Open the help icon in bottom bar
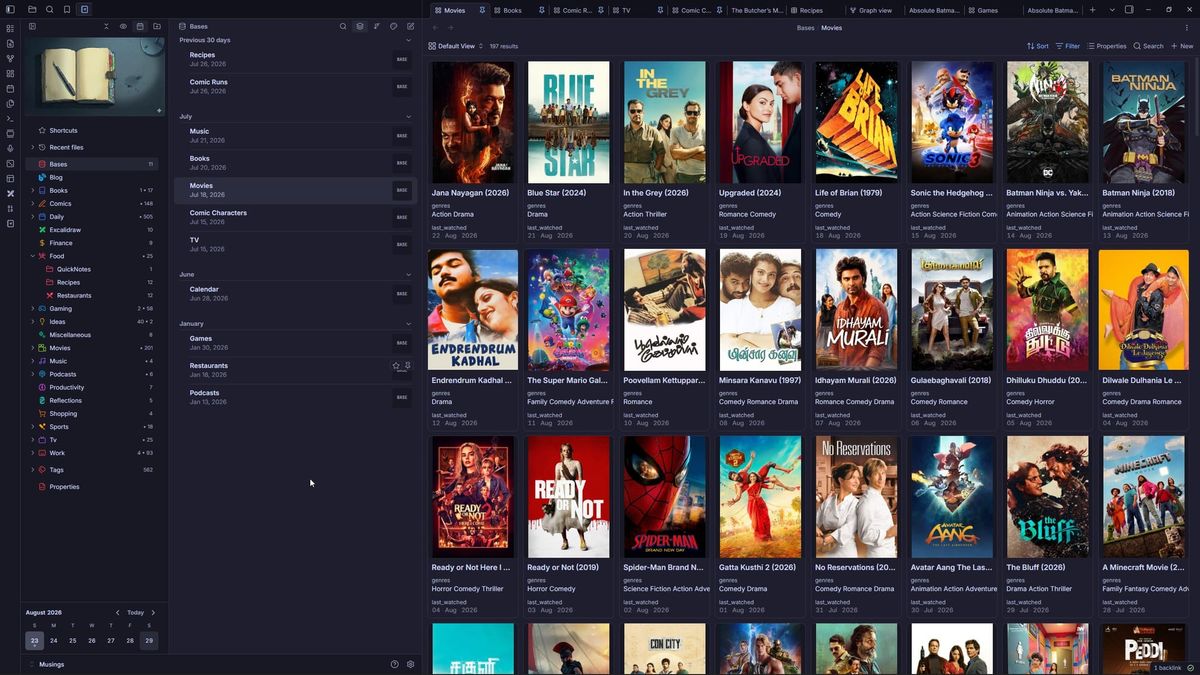This screenshot has height=675, width=1200. click(x=394, y=664)
